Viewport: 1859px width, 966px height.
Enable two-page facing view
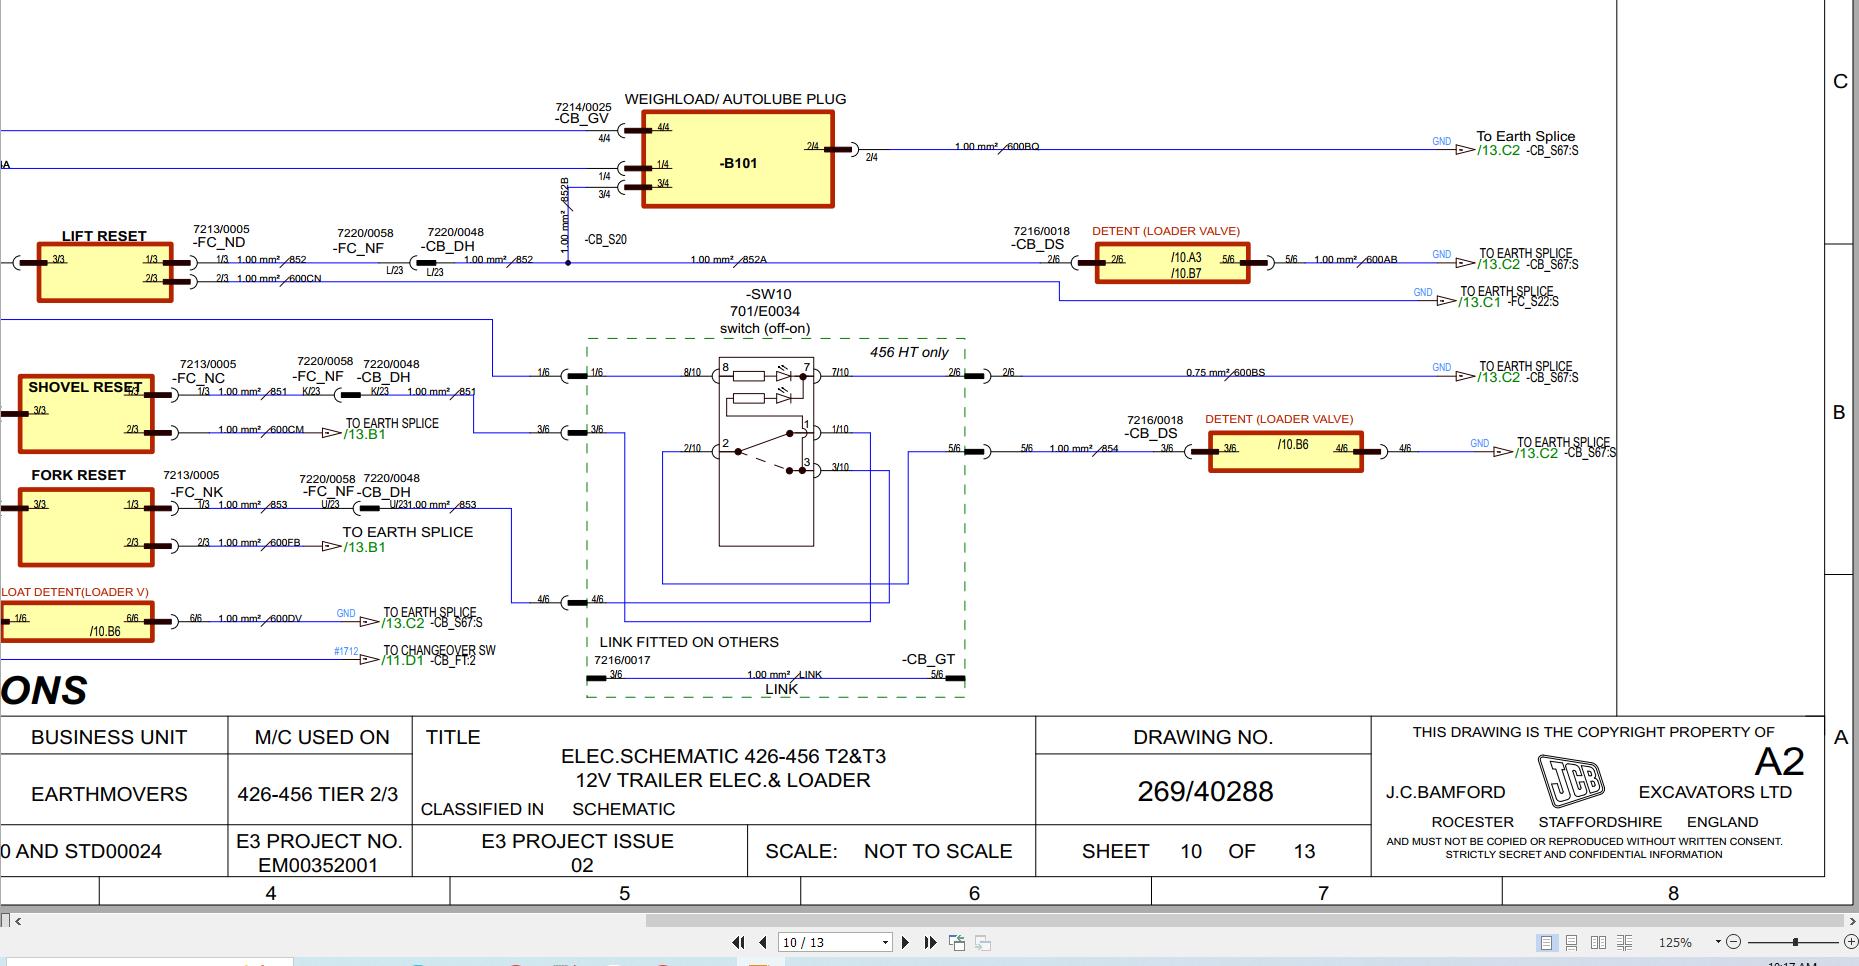1598,941
